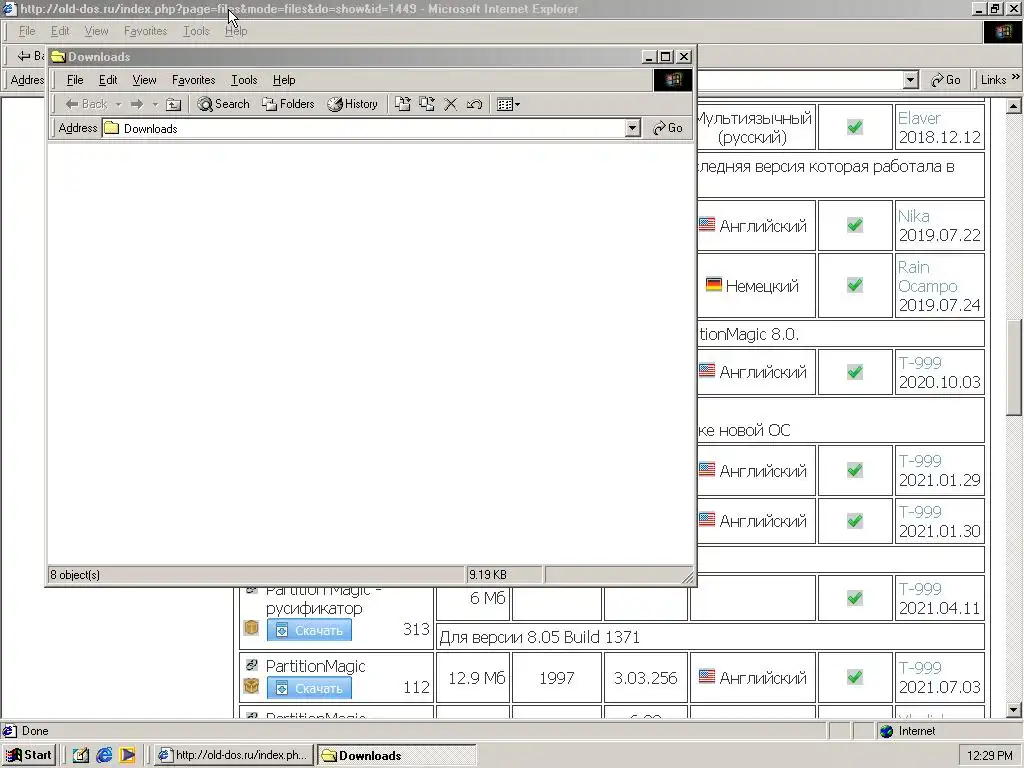Click Скачать button for PartitionMagic 3.03.256
The height and width of the screenshot is (768, 1024).
pos(310,688)
